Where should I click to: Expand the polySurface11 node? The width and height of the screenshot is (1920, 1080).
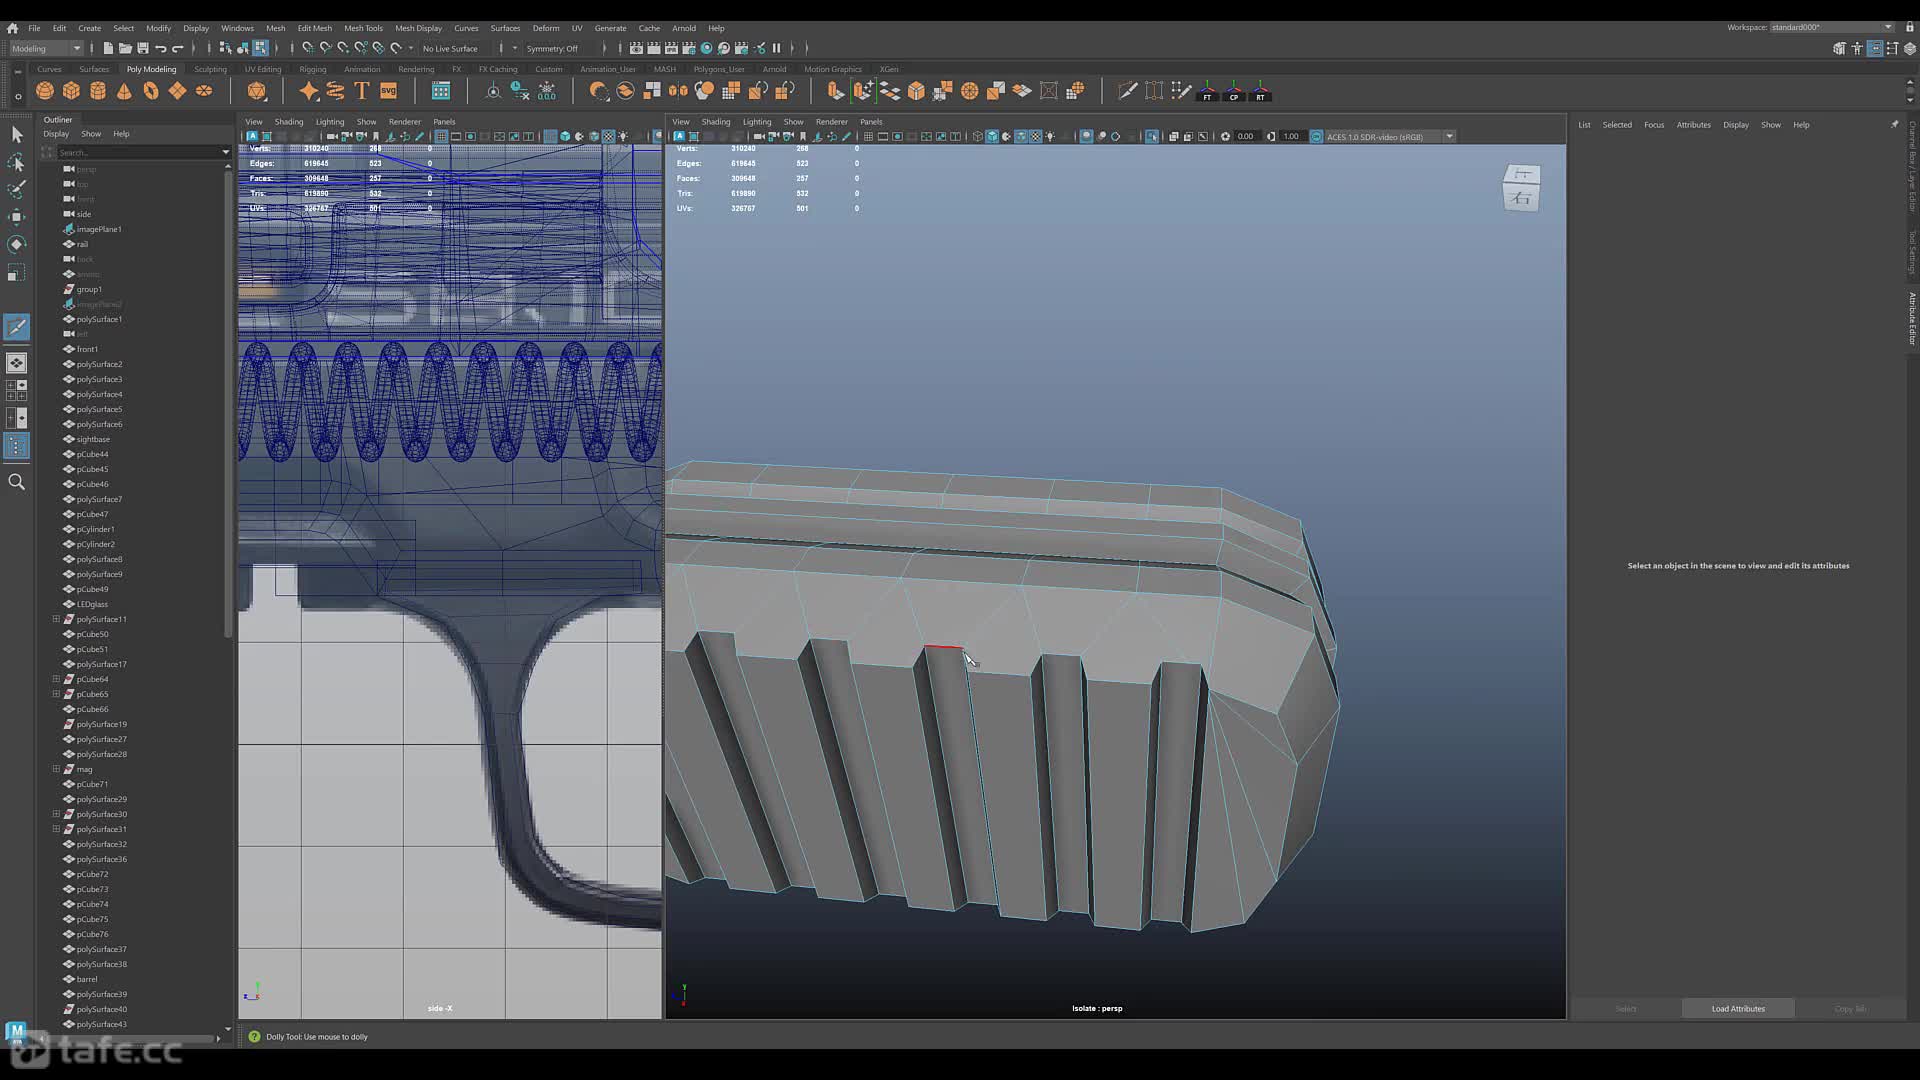point(56,619)
